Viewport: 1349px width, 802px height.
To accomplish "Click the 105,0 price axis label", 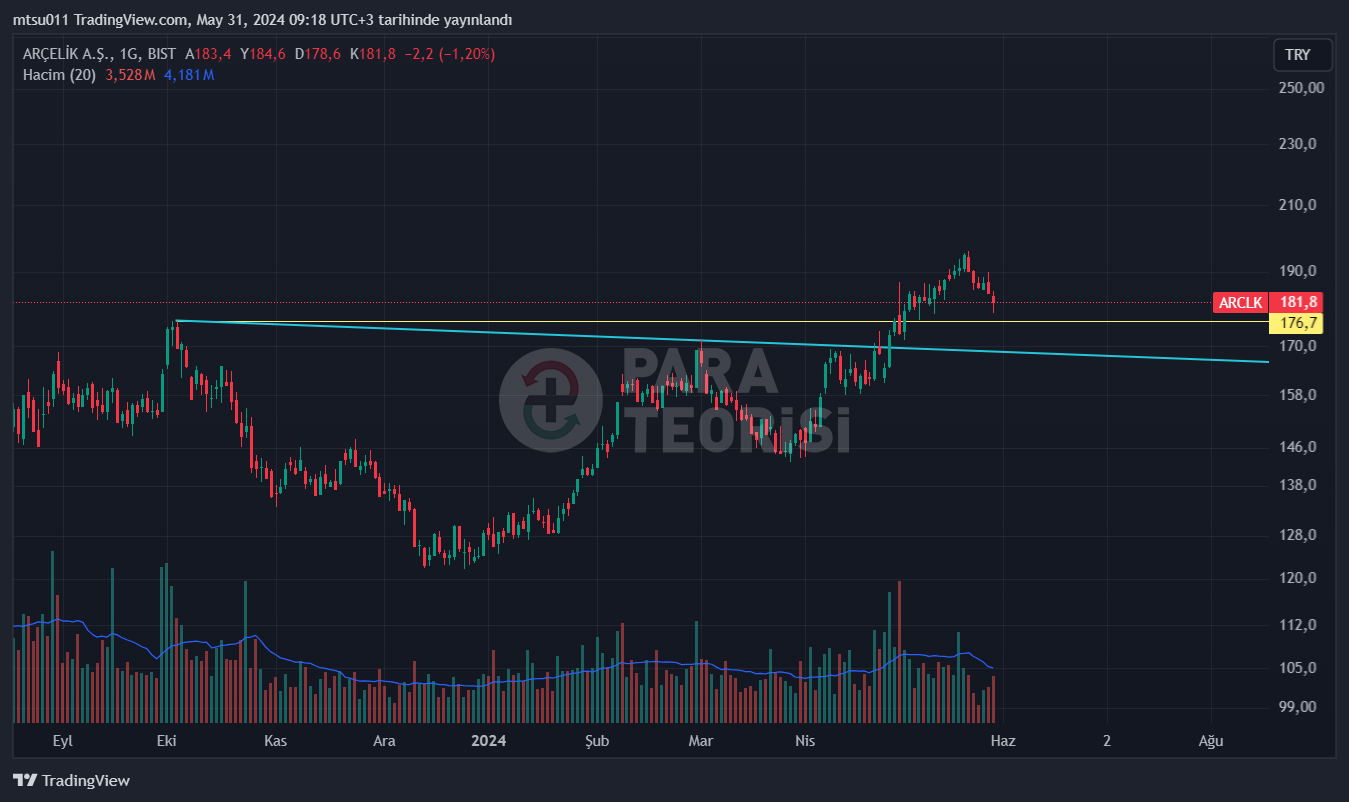I will [1298, 668].
